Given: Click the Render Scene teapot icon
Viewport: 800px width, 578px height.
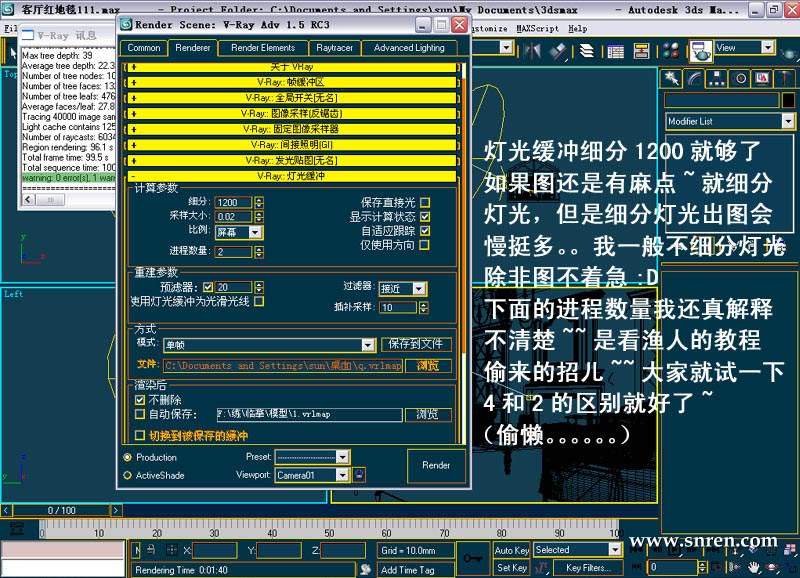Looking at the screenshot, I should pos(700,51).
